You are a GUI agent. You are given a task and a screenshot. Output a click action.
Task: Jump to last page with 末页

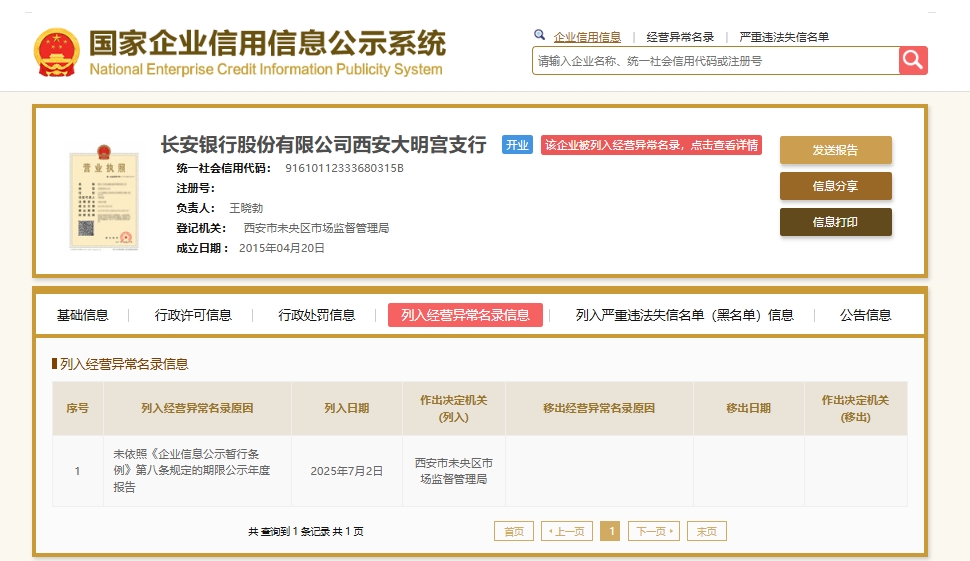[x=707, y=531]
